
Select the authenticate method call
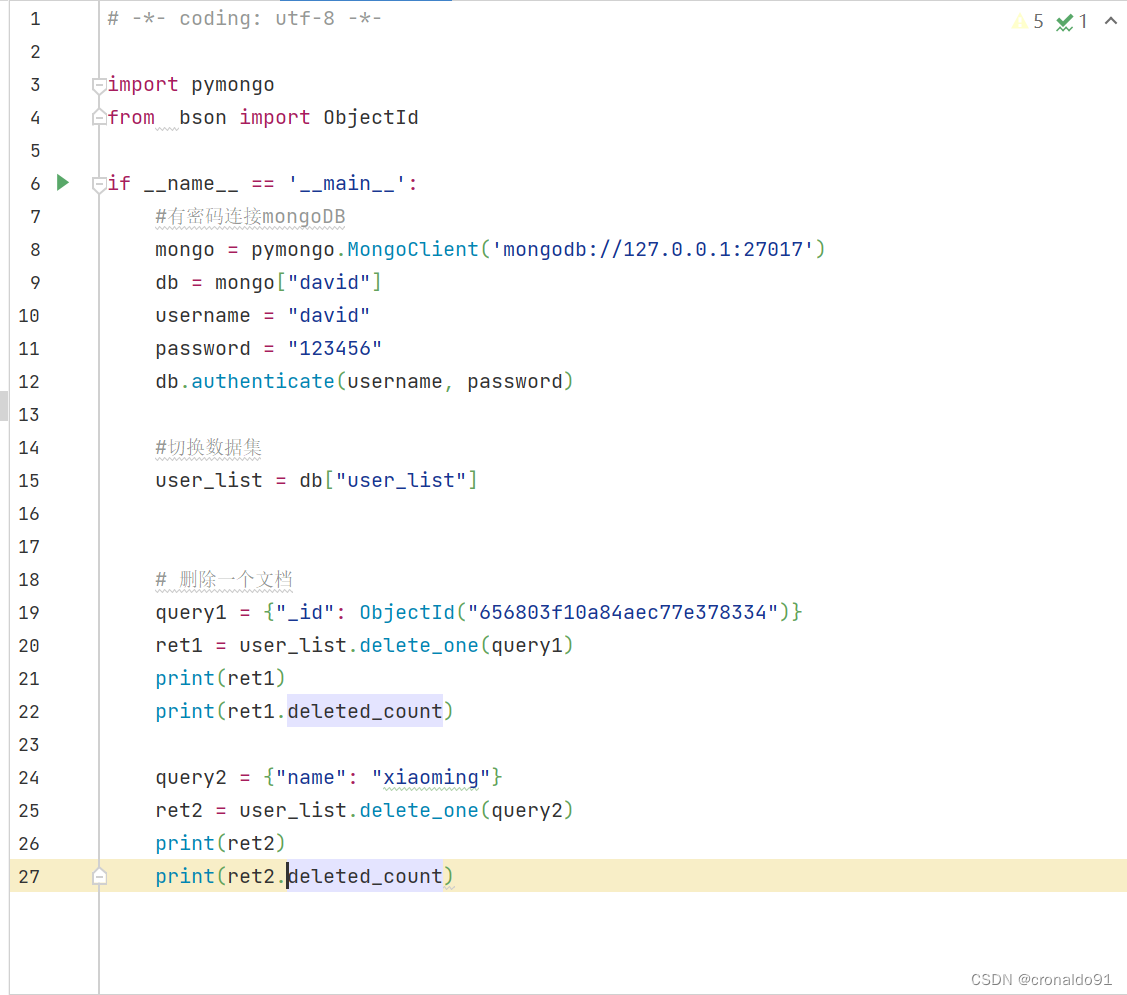point(263,382)
